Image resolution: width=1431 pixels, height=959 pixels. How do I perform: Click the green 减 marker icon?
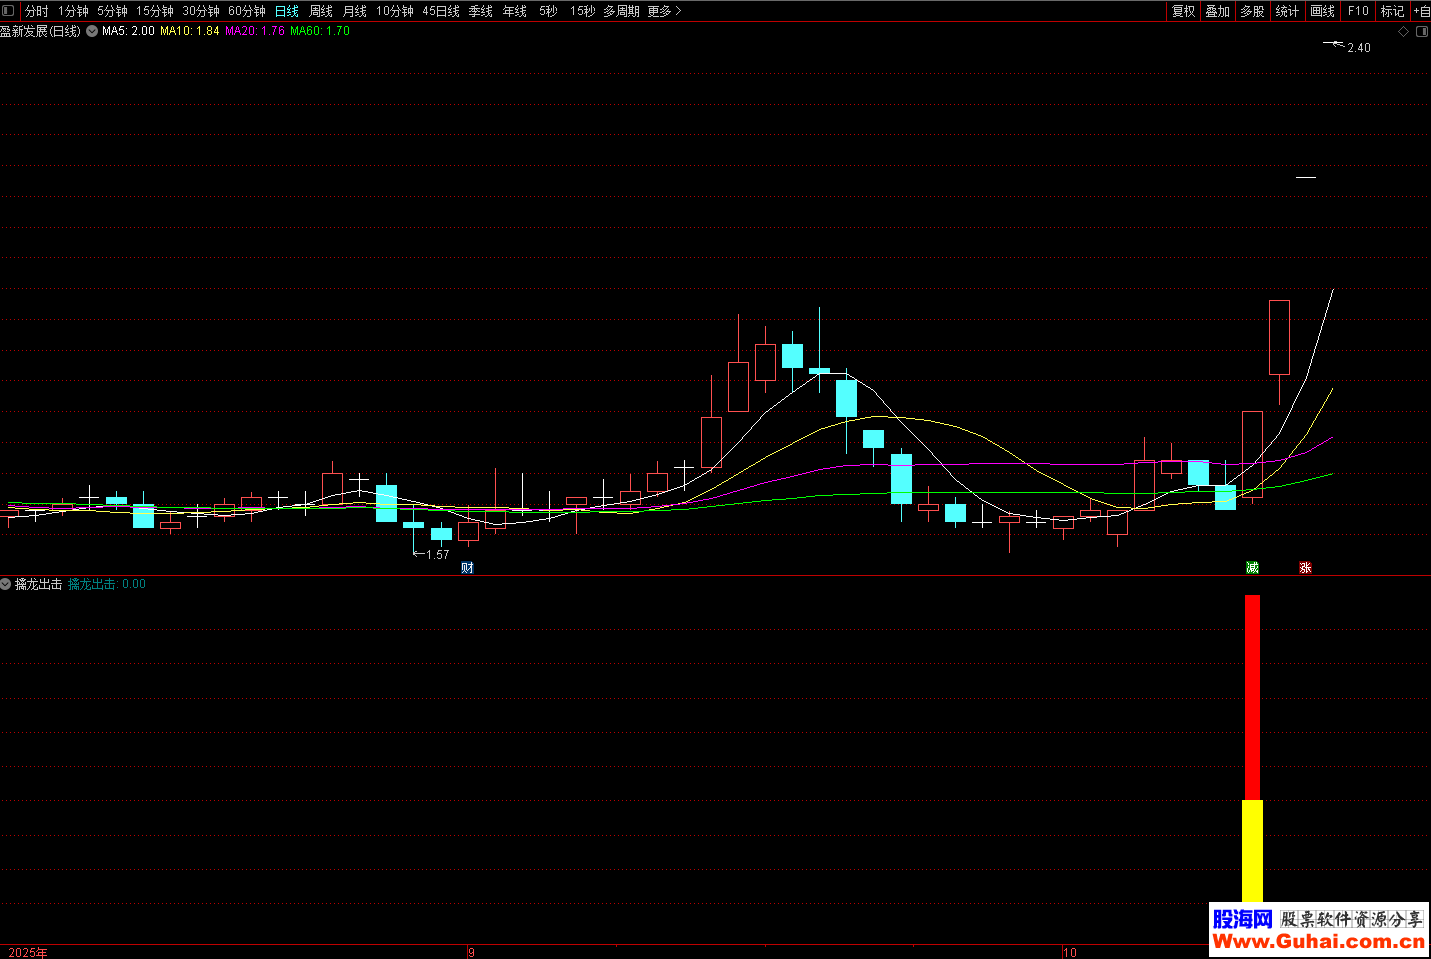pyautogui.click(x=1252, y=568)
